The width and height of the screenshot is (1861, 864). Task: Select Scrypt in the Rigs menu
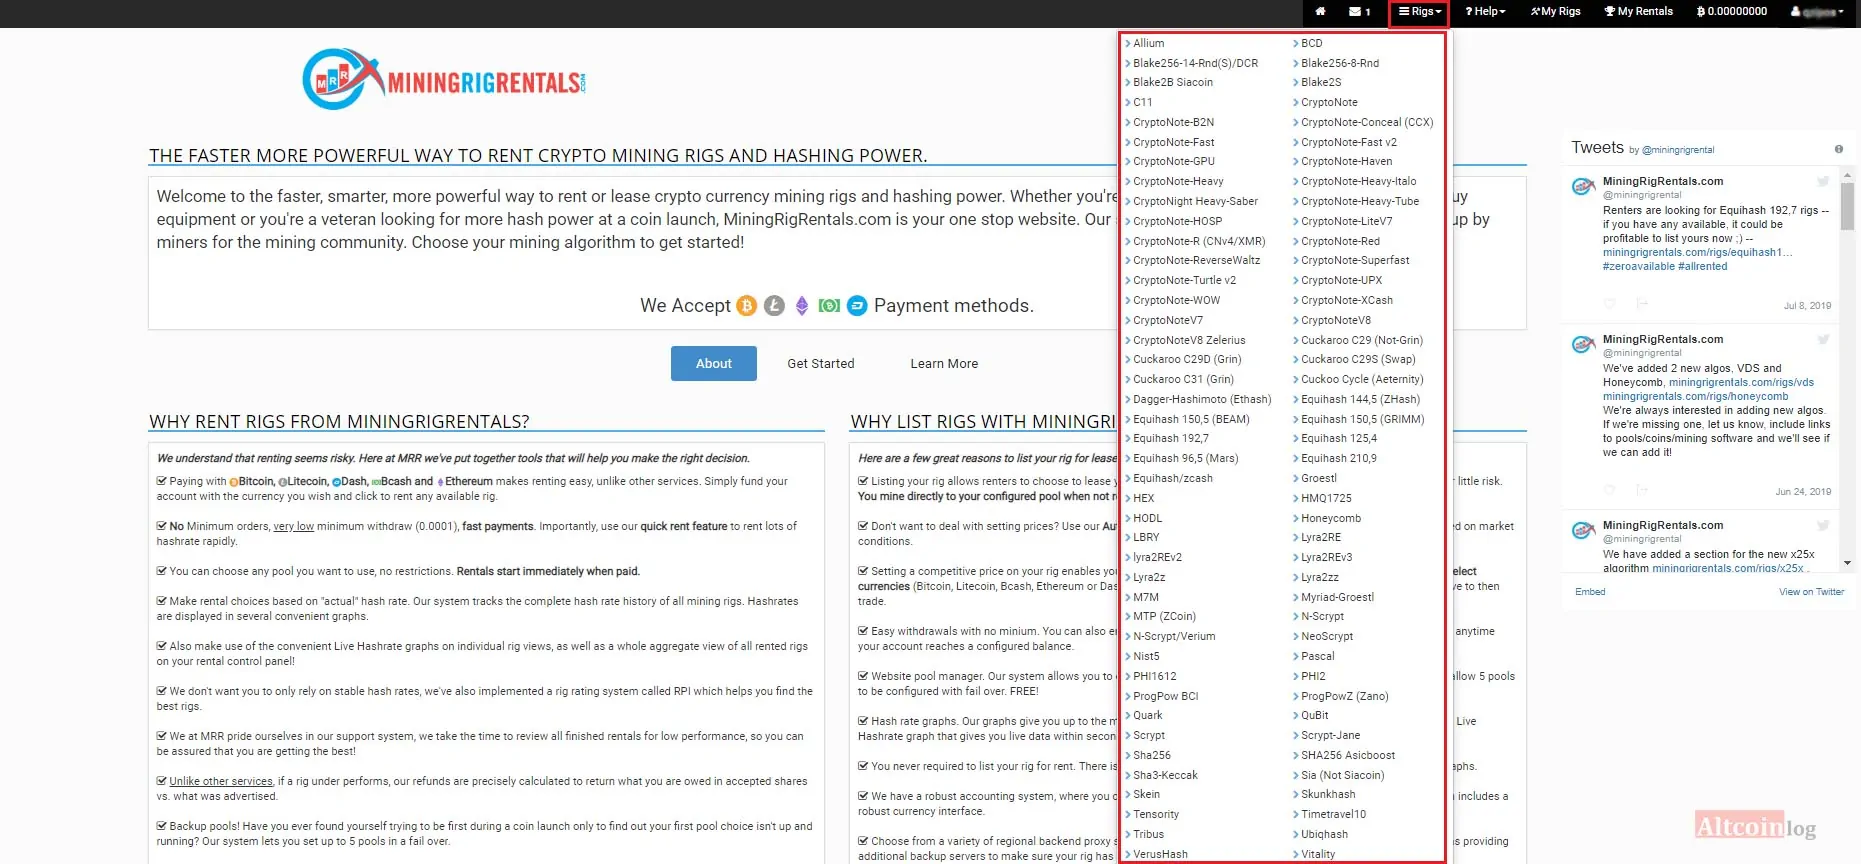[1148, 735]
